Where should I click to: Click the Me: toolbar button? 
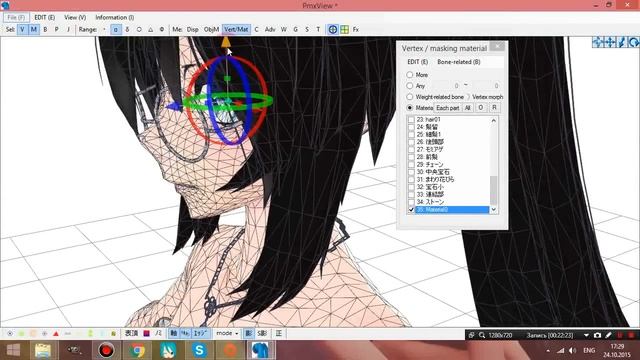177,29
